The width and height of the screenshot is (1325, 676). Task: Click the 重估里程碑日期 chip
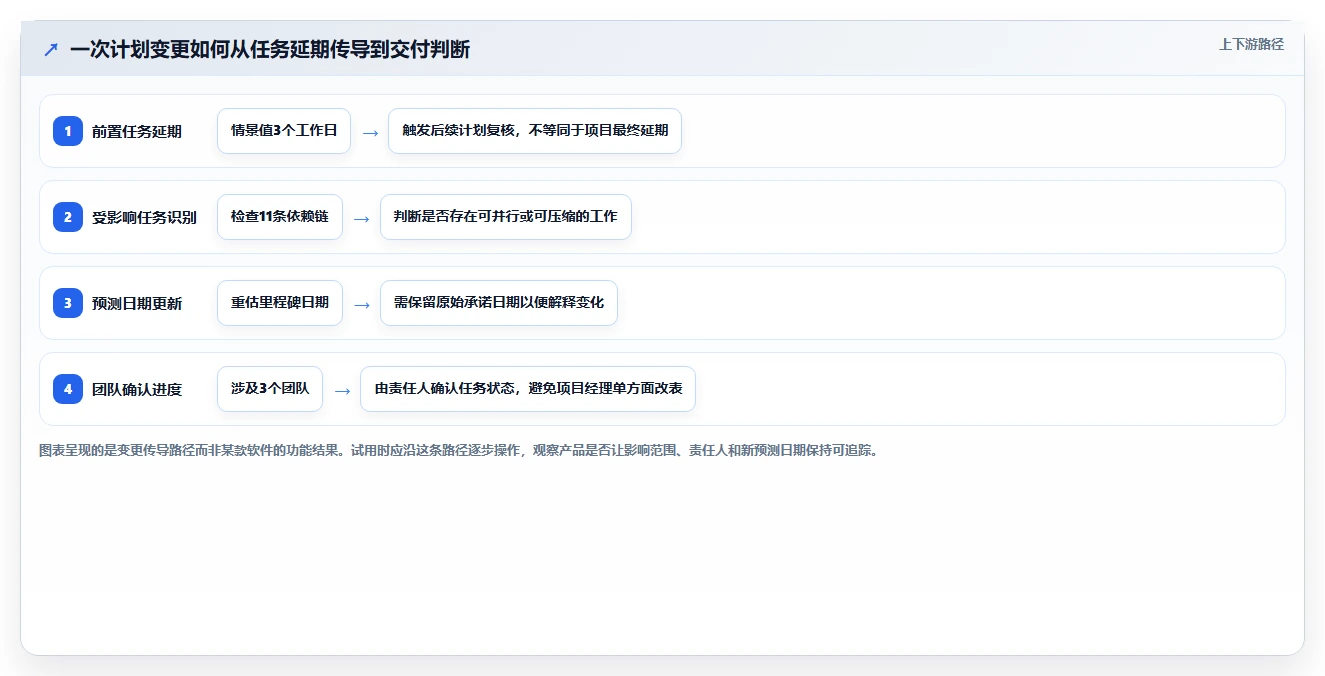tap(280, 303)
